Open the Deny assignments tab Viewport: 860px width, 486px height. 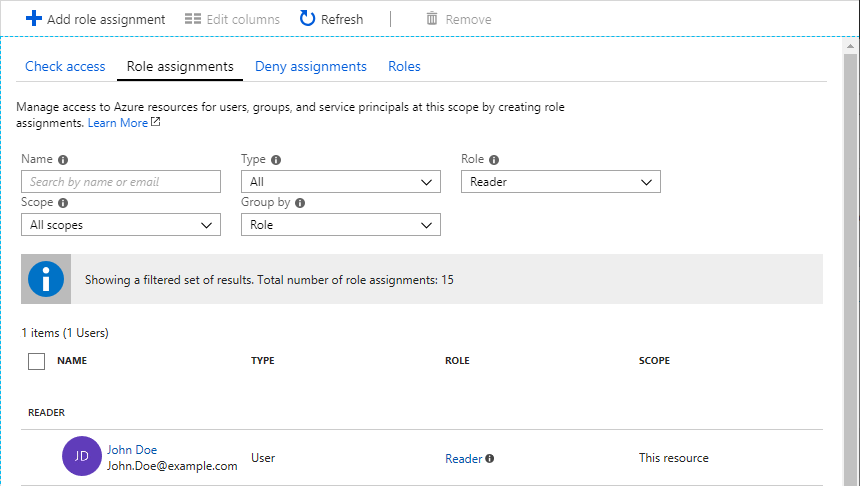pos(311,67)
